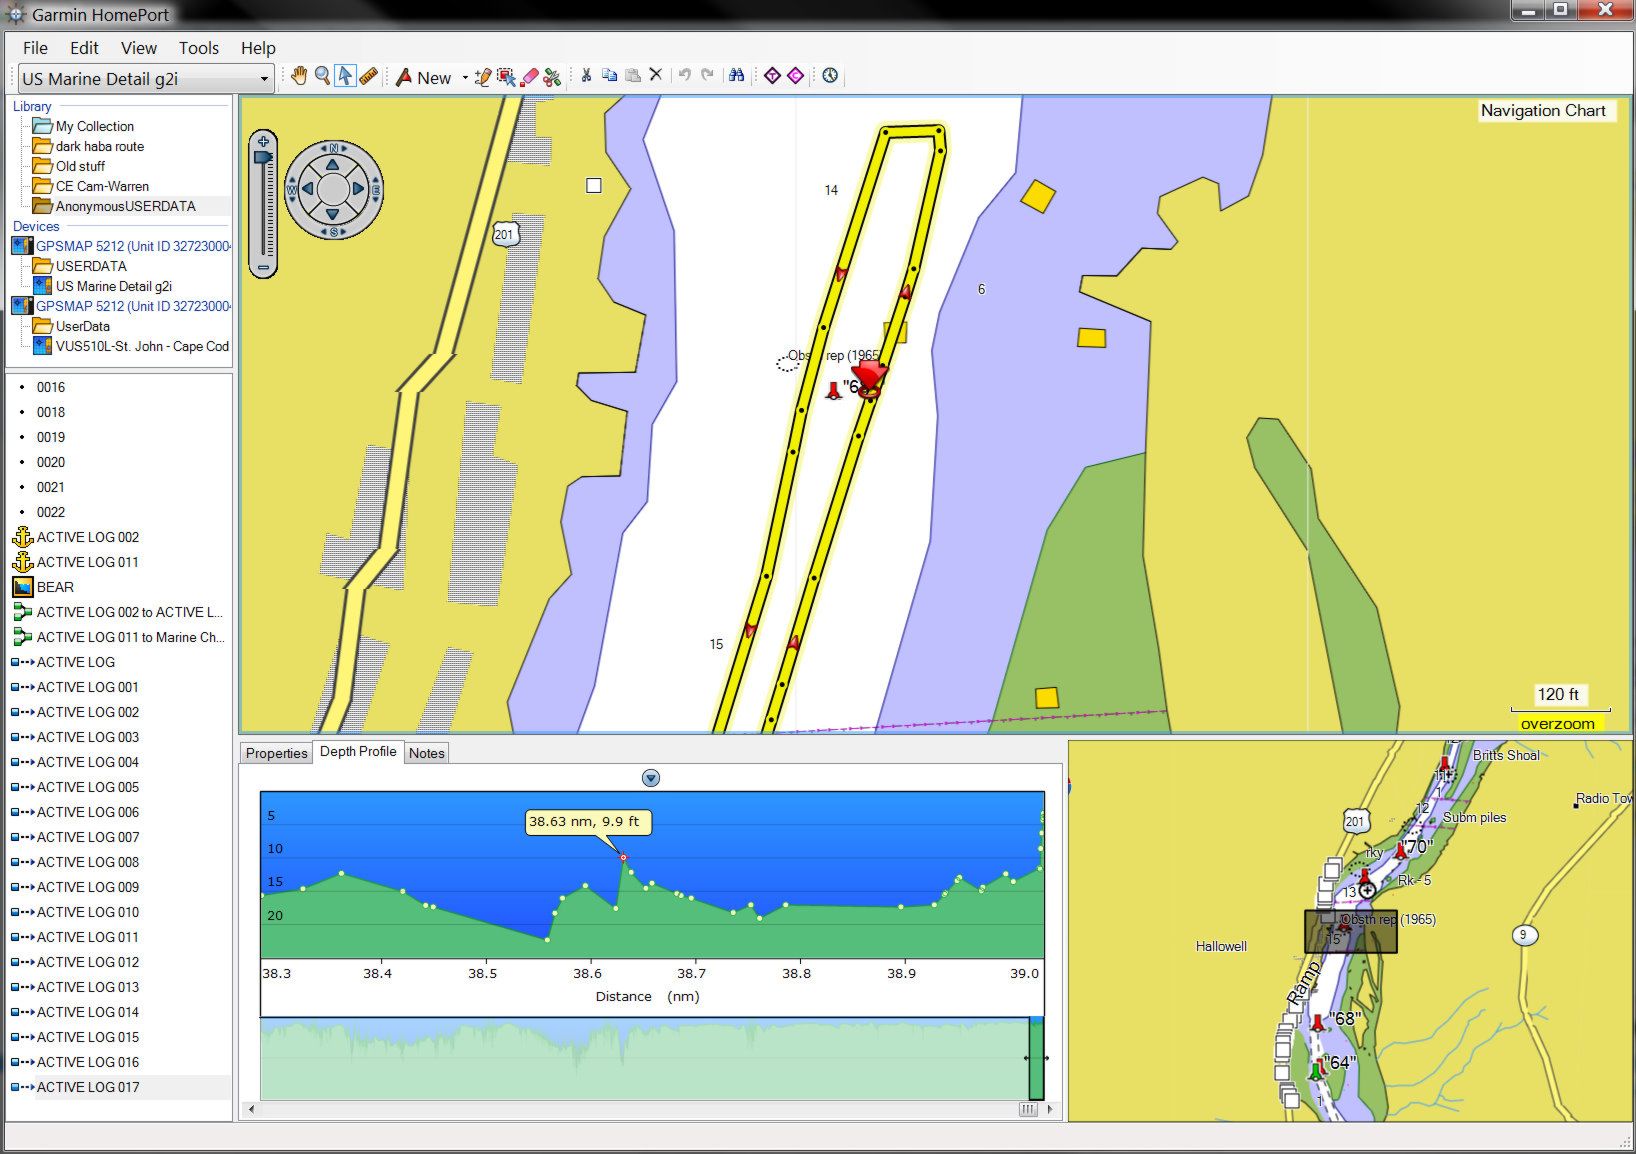Viewport: 1636px width, 1154px height.
Task: Click the depth profile overview range handle
Action: click(x=1036, y=1058)
